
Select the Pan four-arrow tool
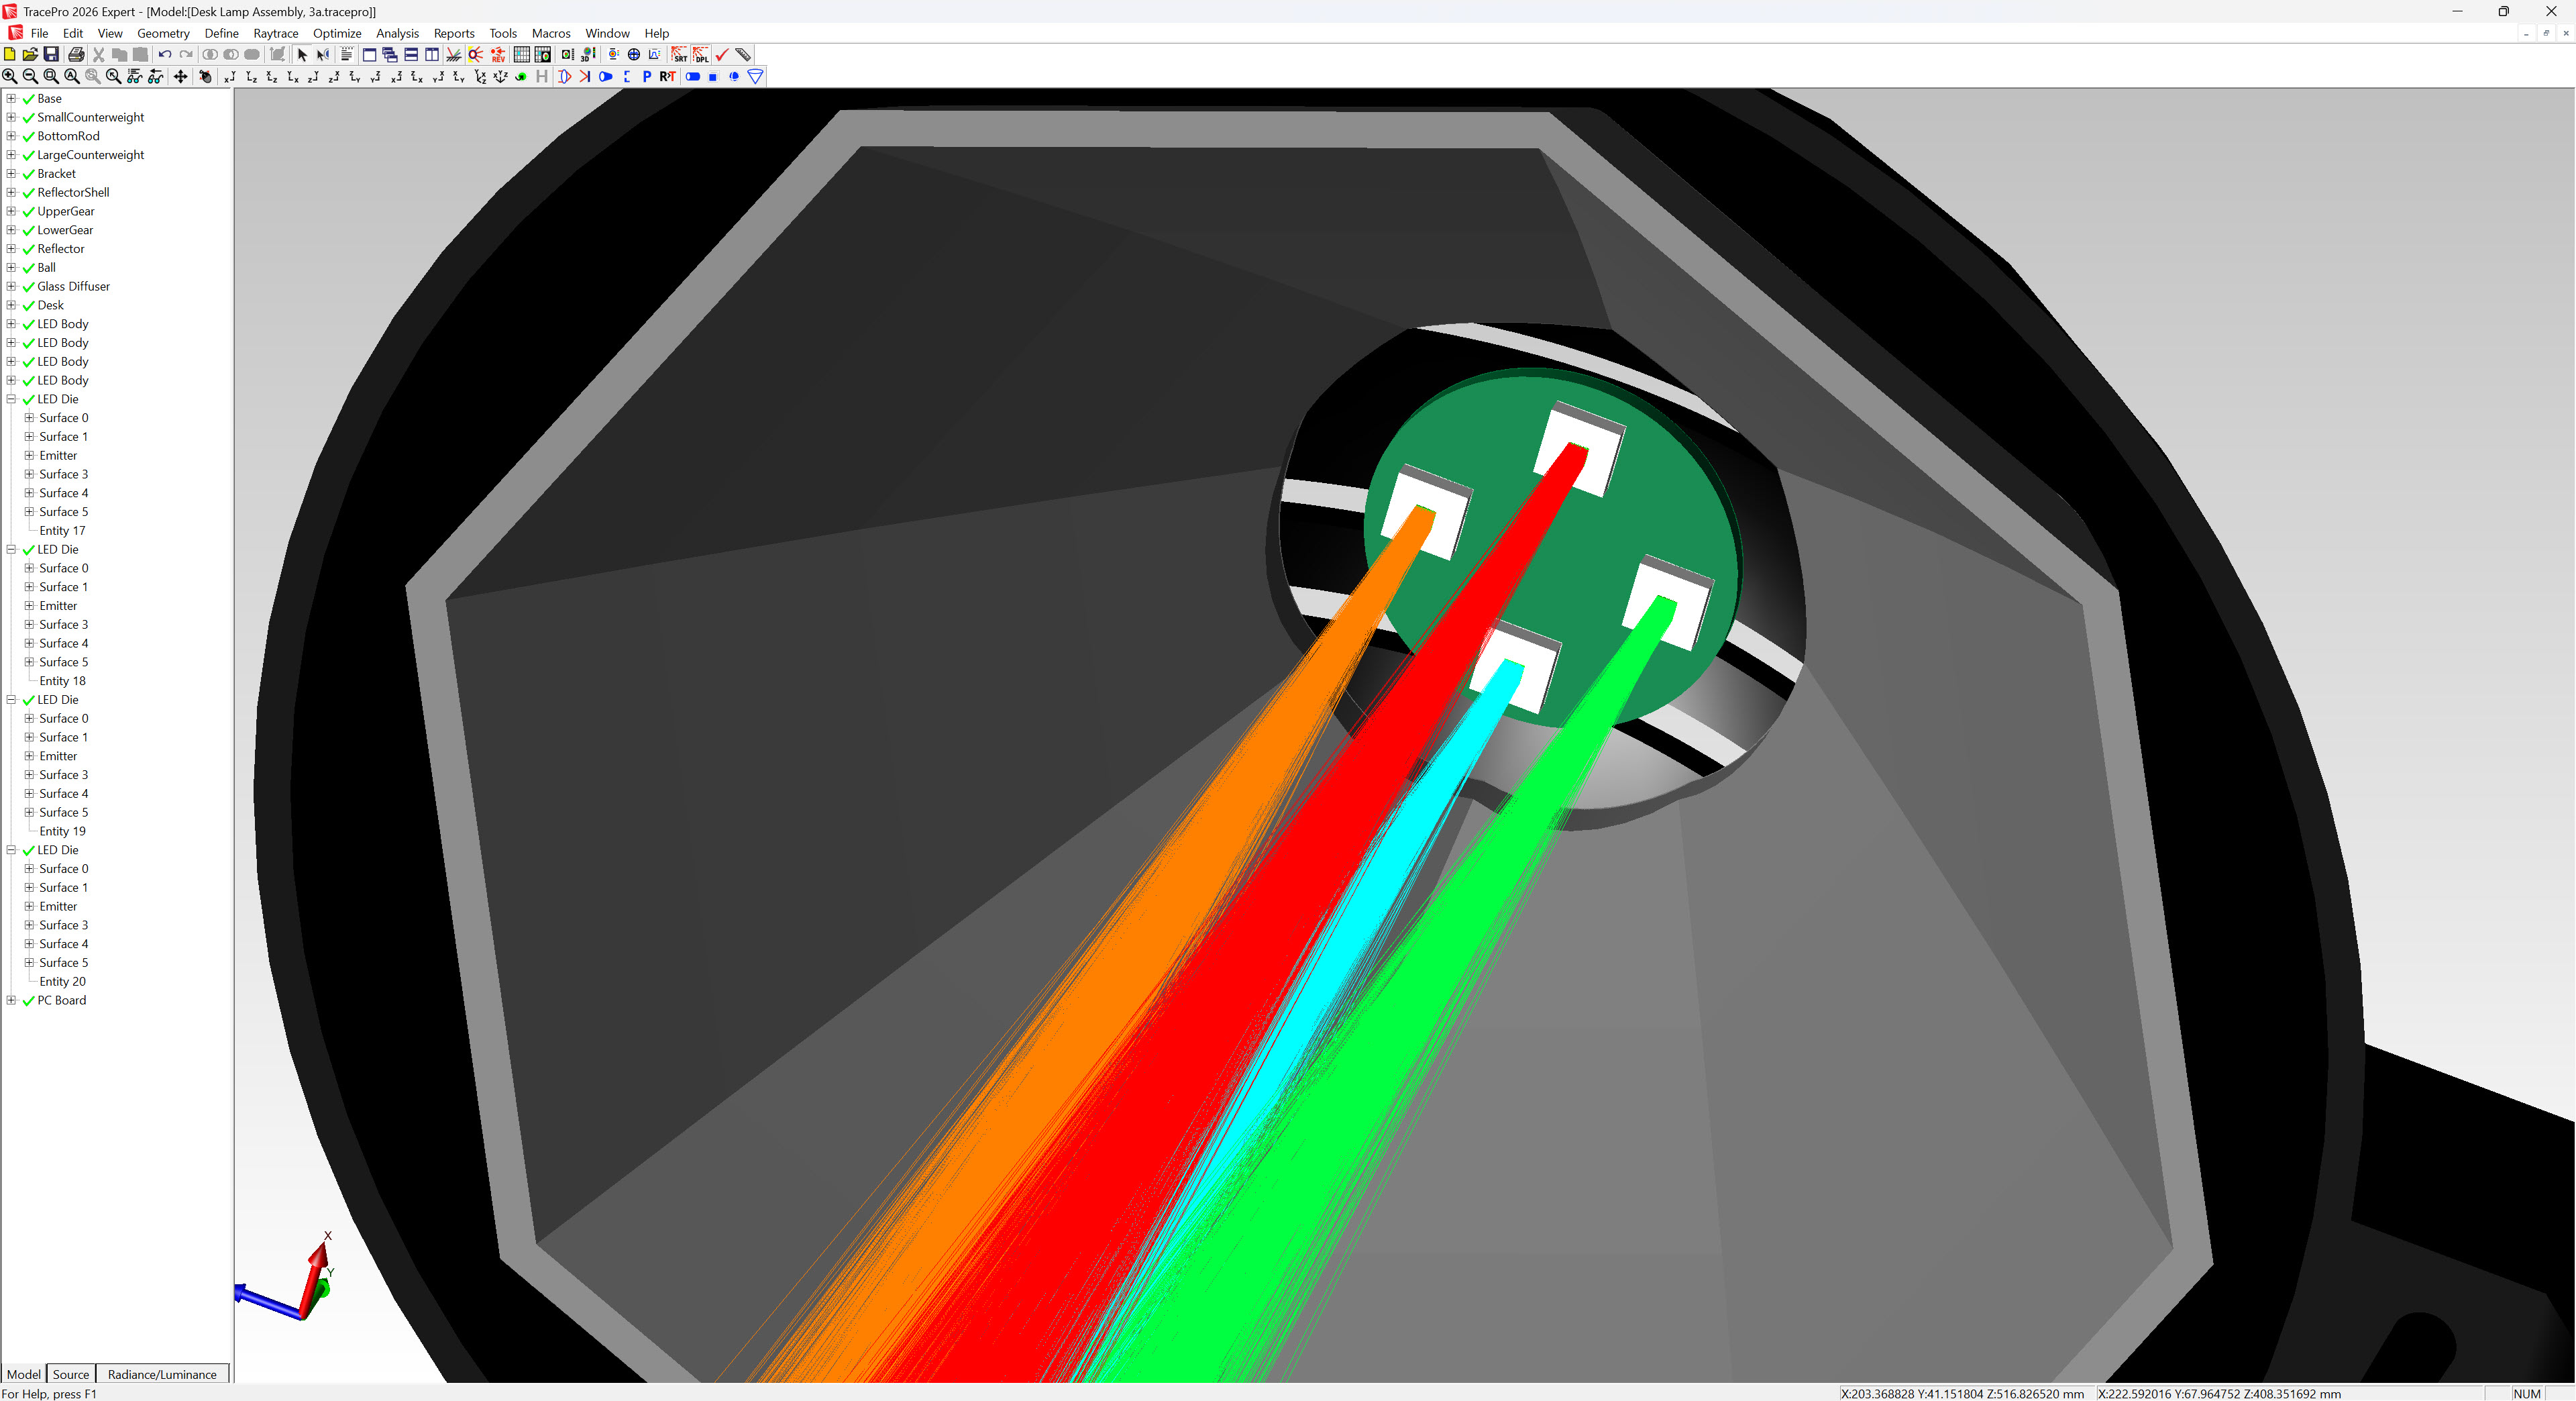click(181, 76)
